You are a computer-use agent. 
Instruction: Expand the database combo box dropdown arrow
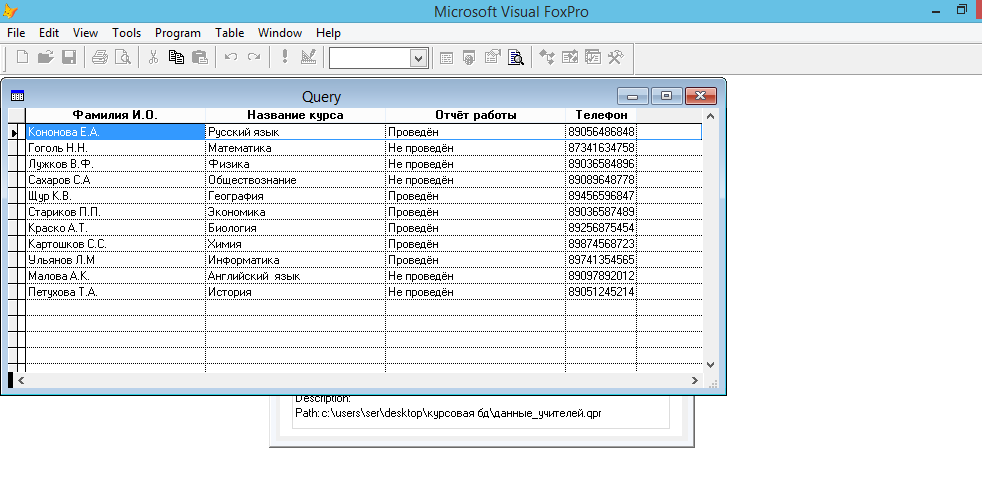click(x=418, y=58)
